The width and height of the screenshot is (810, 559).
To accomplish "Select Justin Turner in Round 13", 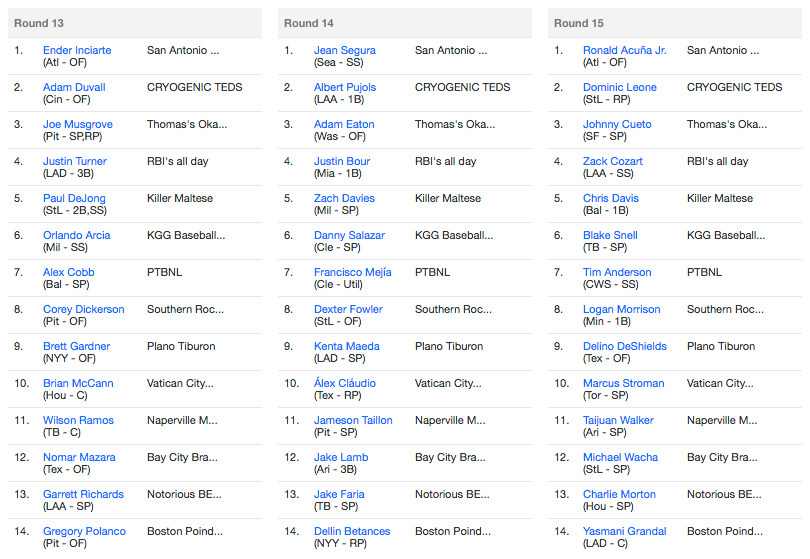I will click(74, 161).
